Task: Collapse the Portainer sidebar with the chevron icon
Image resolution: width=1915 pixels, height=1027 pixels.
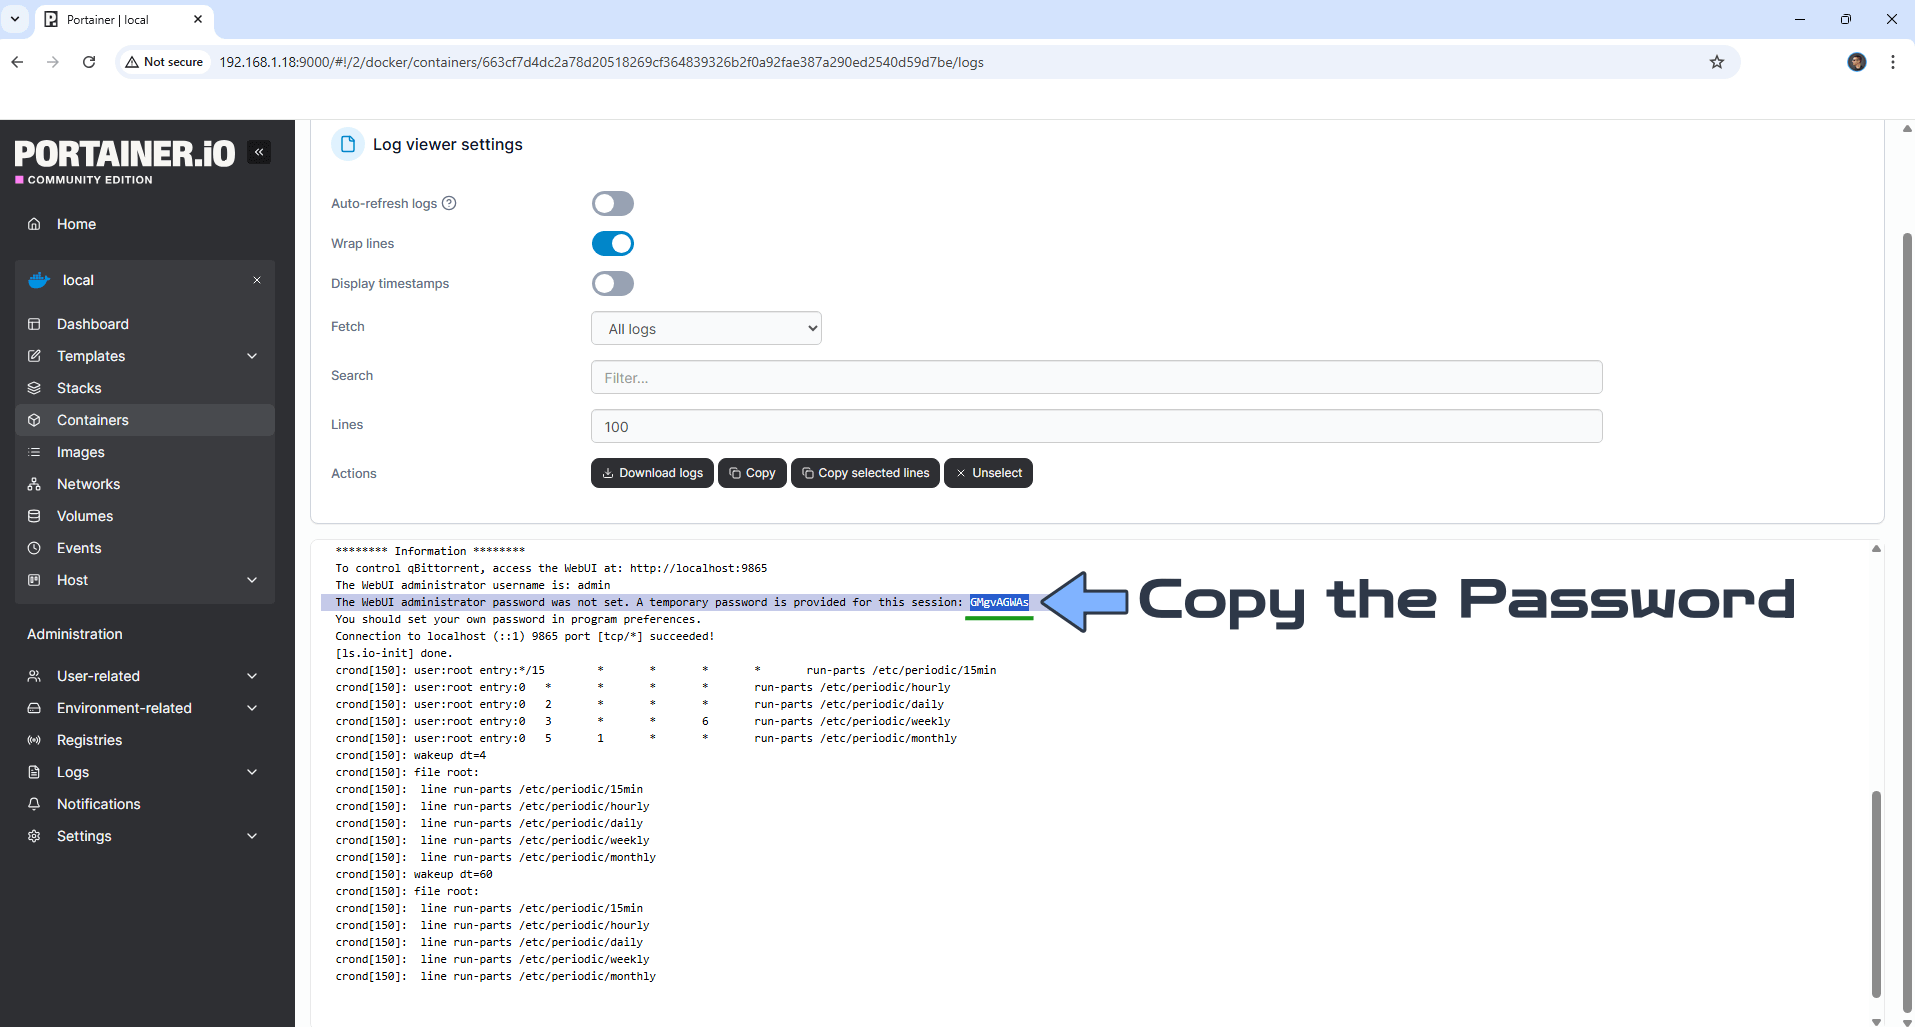Action: 259,152
